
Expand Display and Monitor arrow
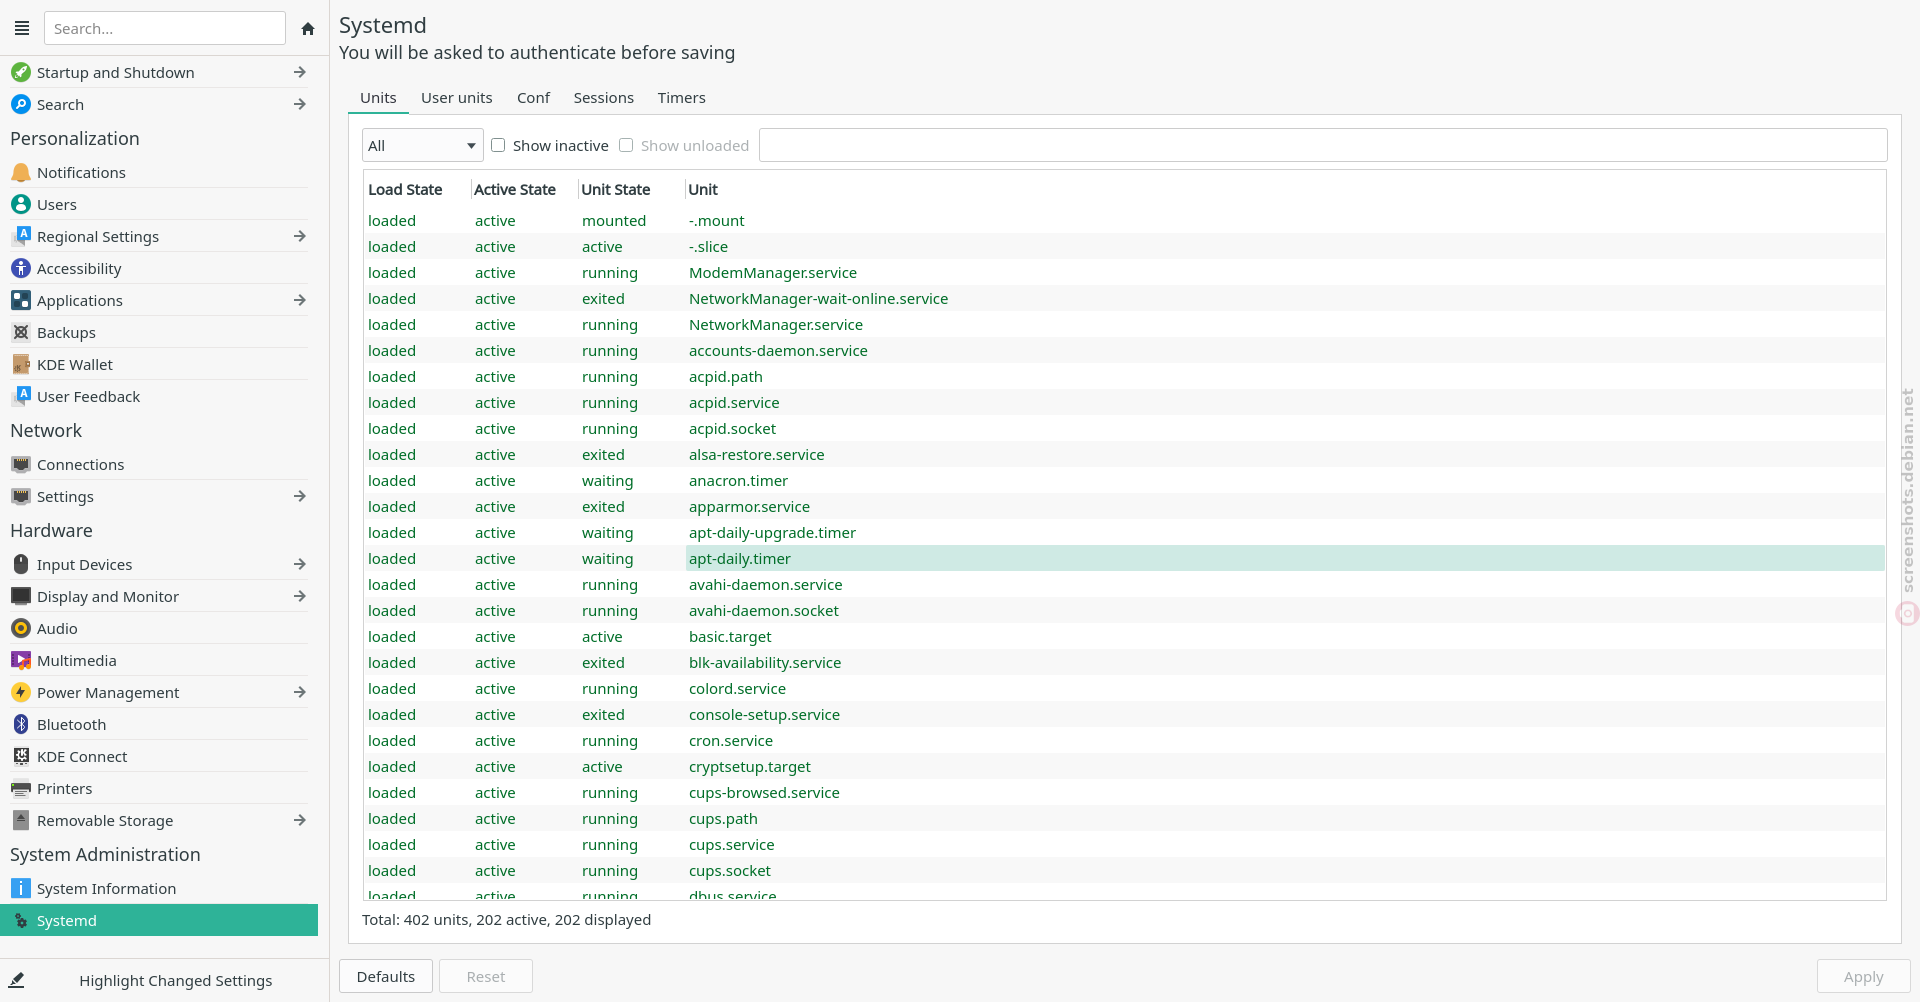click(300, 596)
